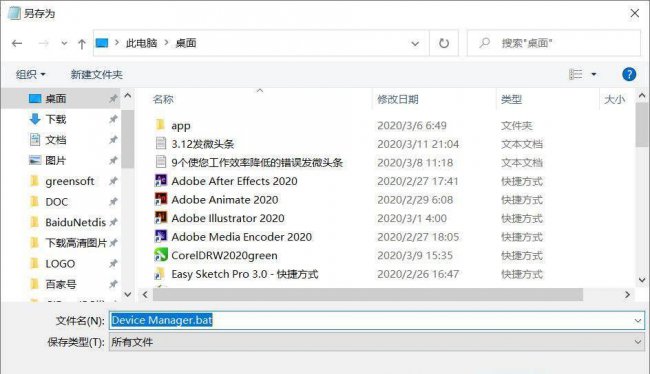The height and width of the screenshot is (374, 650).
Task: Sort by 大小 column header
Action: pyautogui.click(x=614, y=99)
